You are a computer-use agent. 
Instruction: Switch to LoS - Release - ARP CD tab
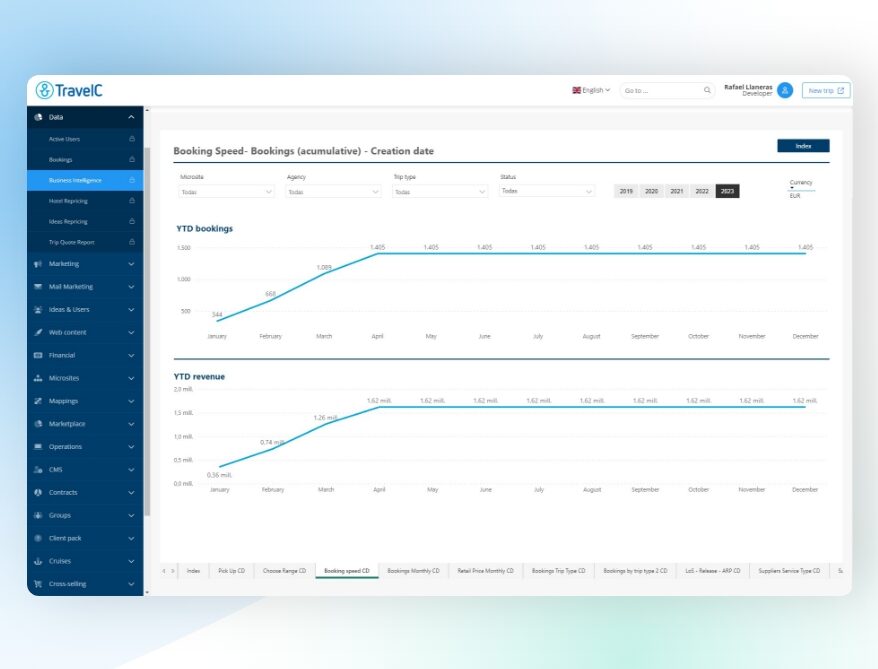713,571
